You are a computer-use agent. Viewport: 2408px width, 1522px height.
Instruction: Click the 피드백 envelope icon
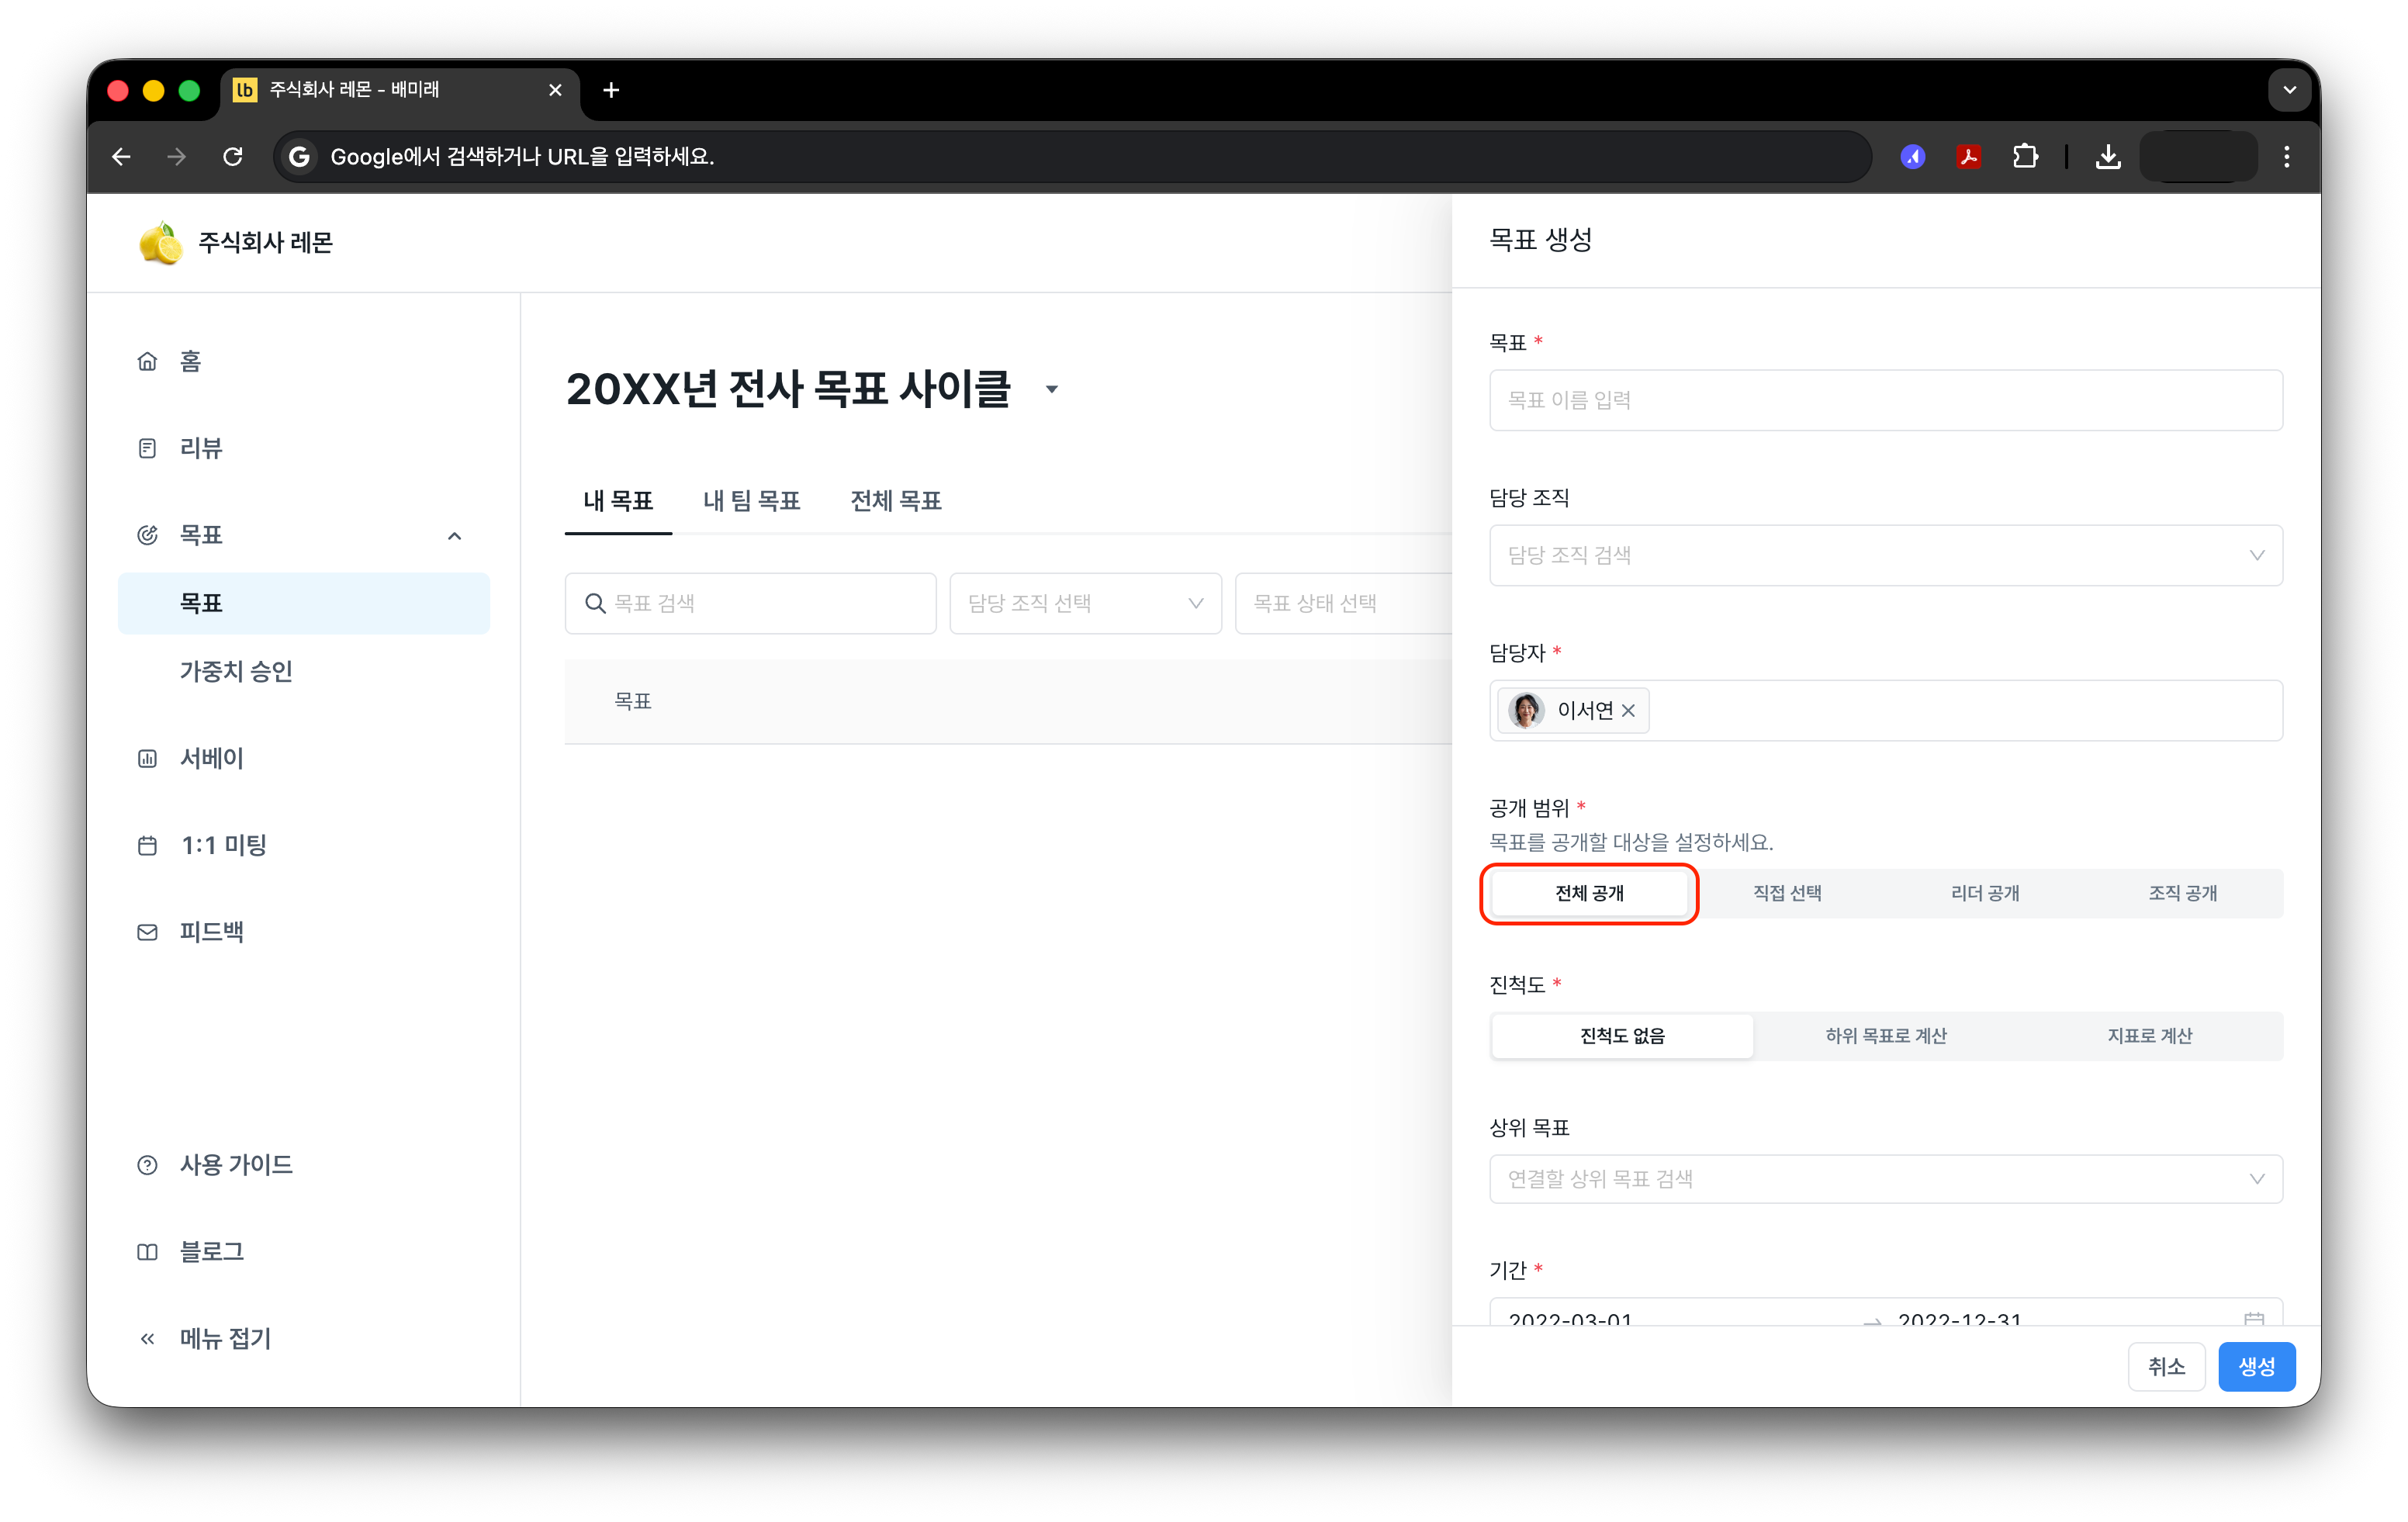(x=147, y=932)
